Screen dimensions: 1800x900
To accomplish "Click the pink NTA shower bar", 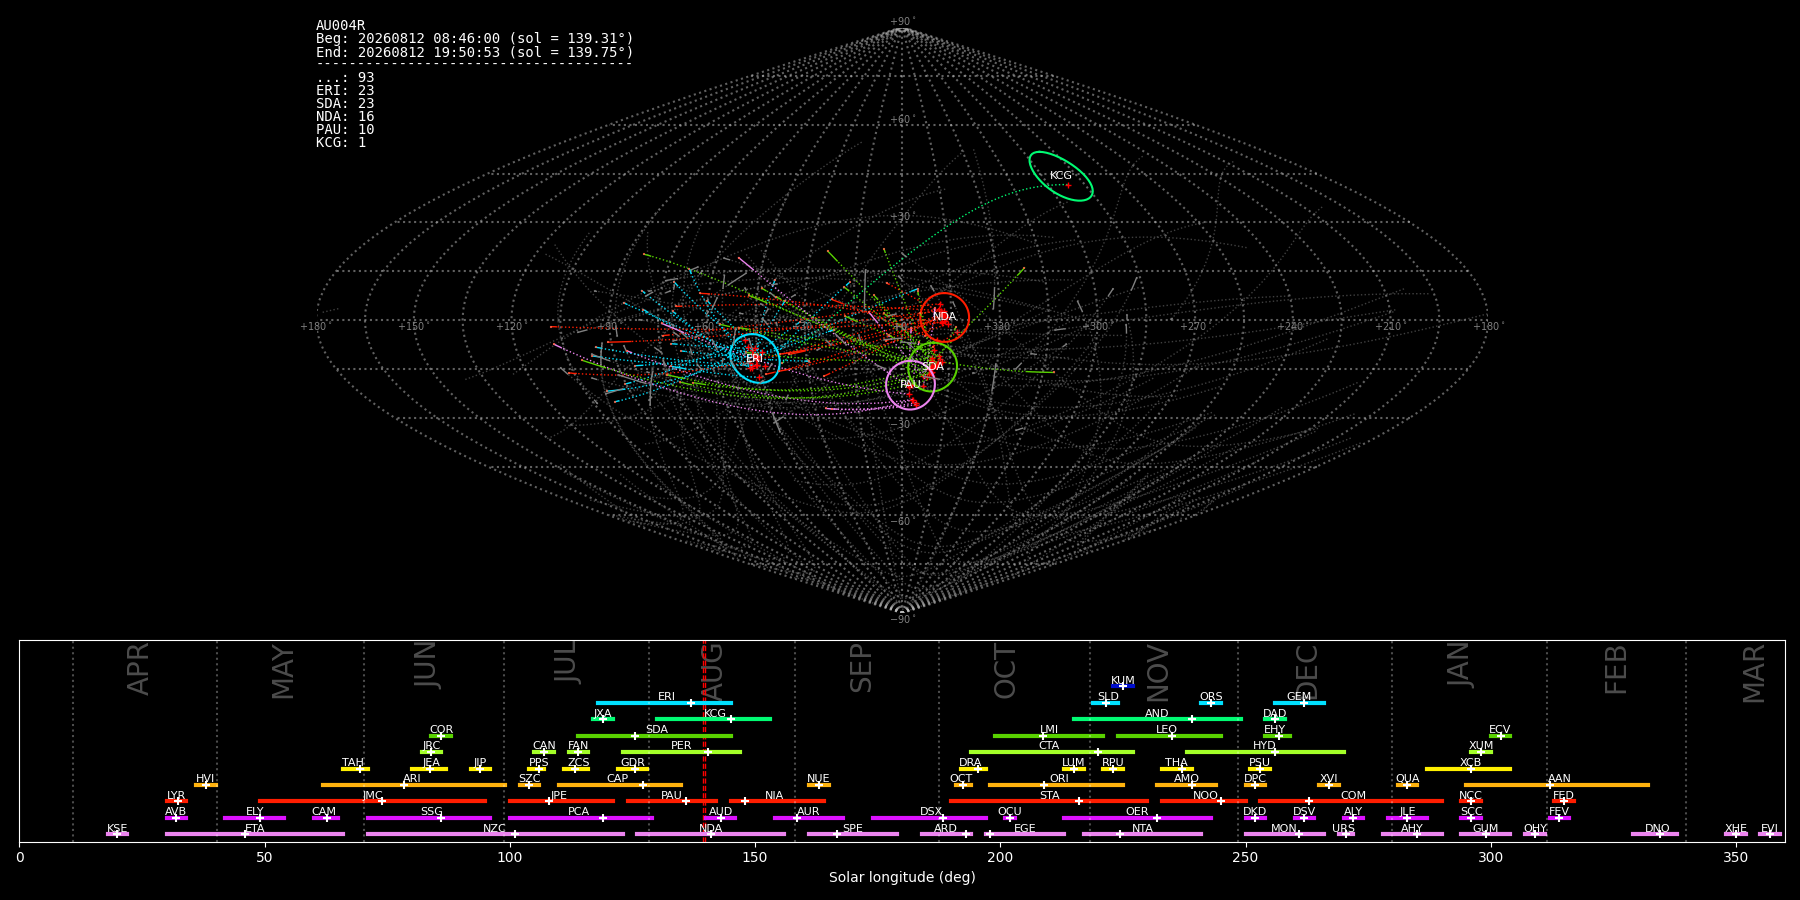I will [1142, 834].
